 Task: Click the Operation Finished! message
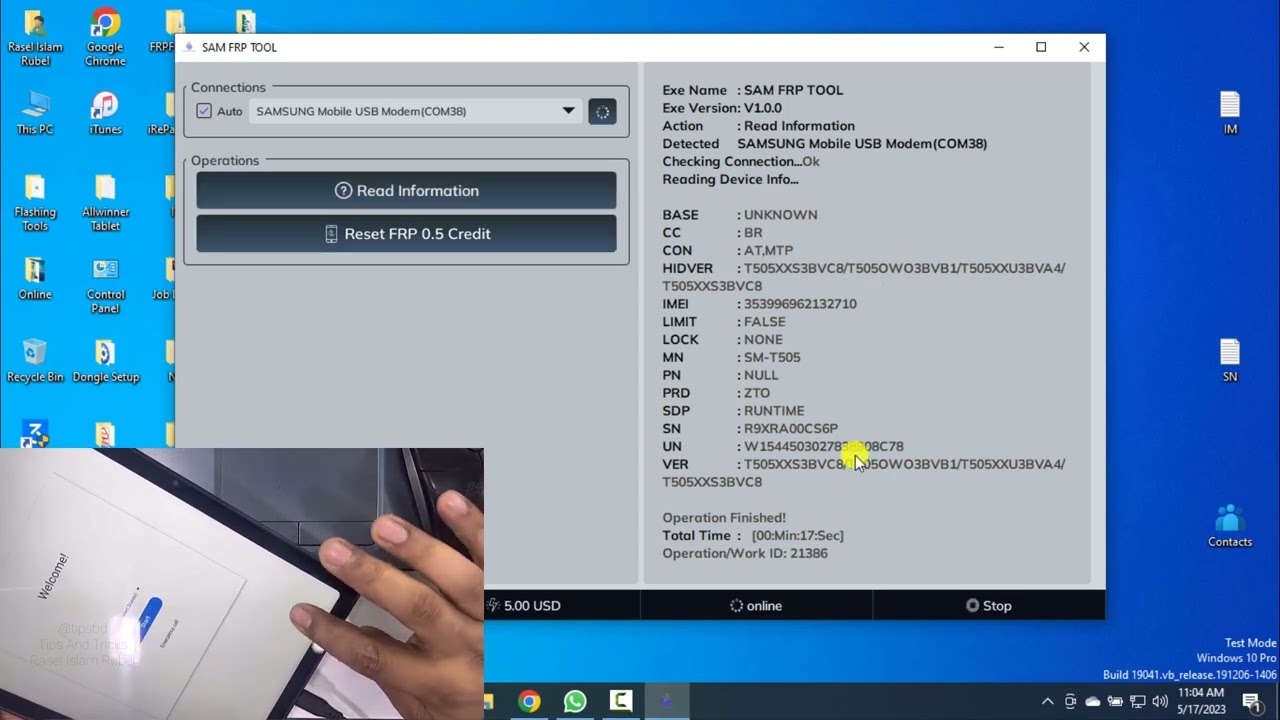724,518
